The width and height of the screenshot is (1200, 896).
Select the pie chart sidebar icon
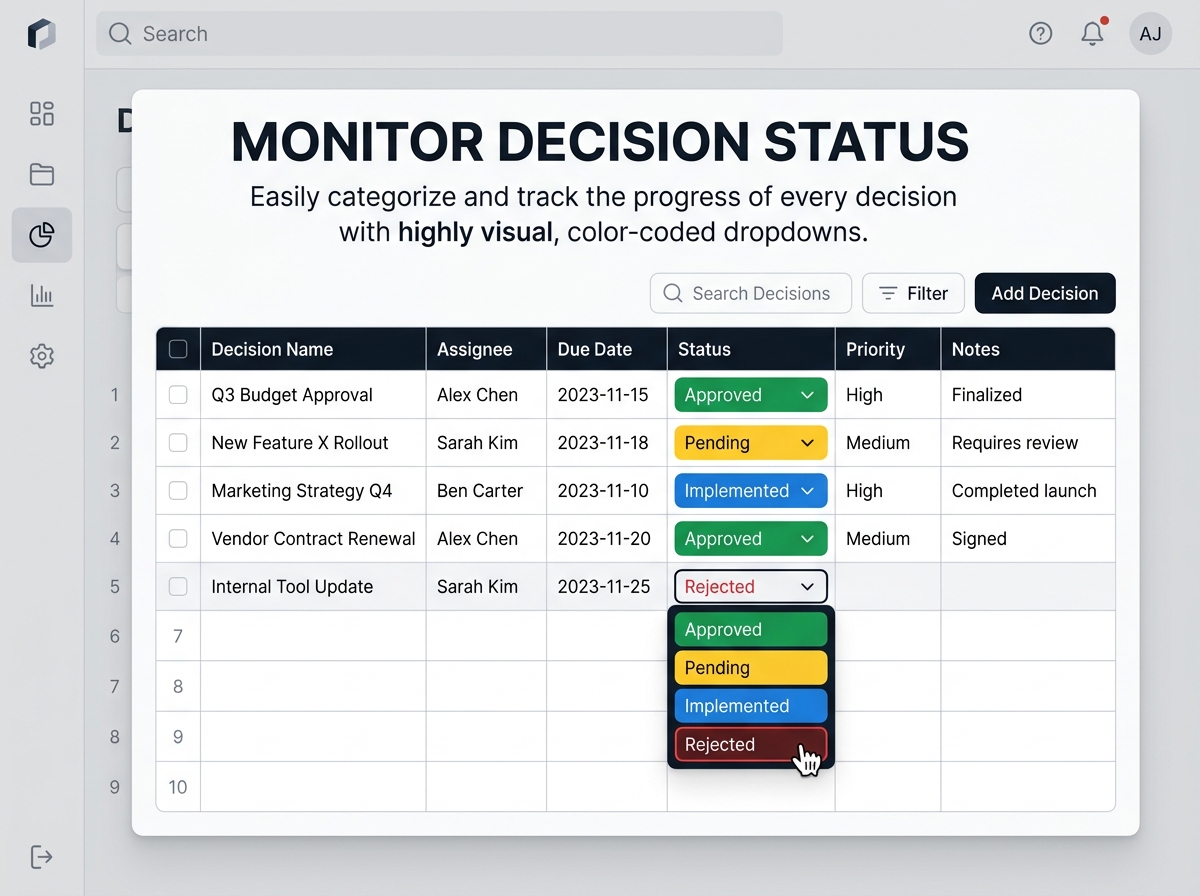click(42, 235)
